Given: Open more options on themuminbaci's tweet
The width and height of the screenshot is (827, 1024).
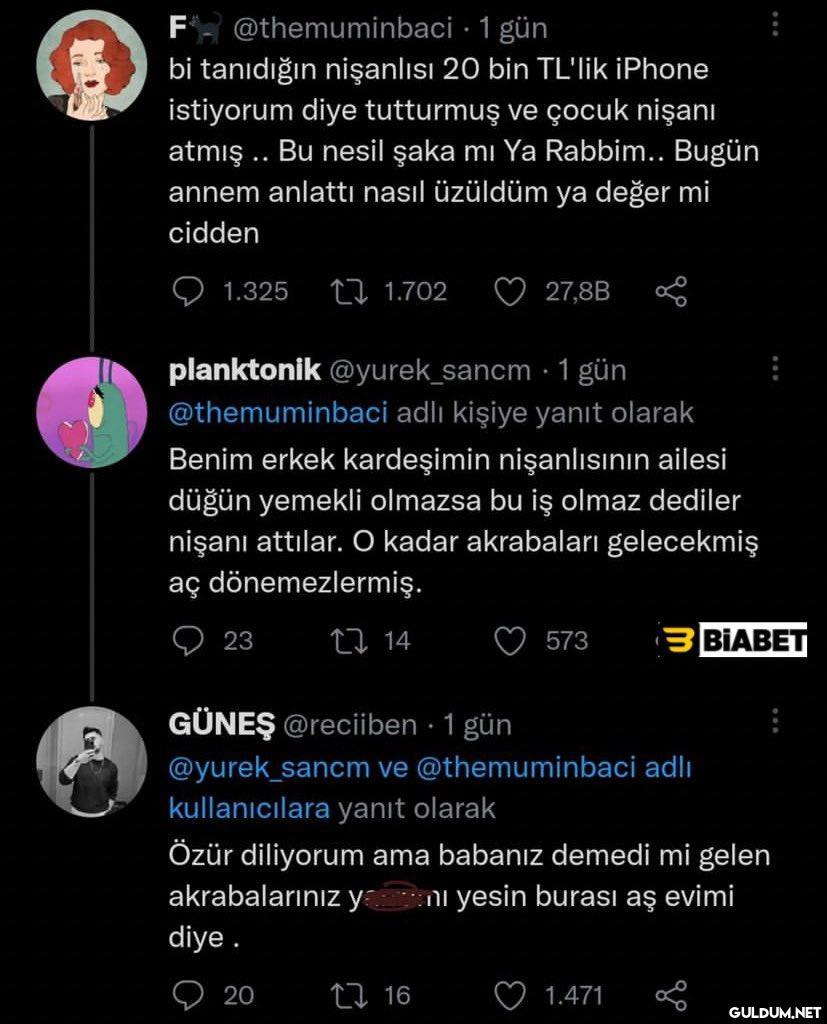Looking at the screenshot, I should (776, 24).
